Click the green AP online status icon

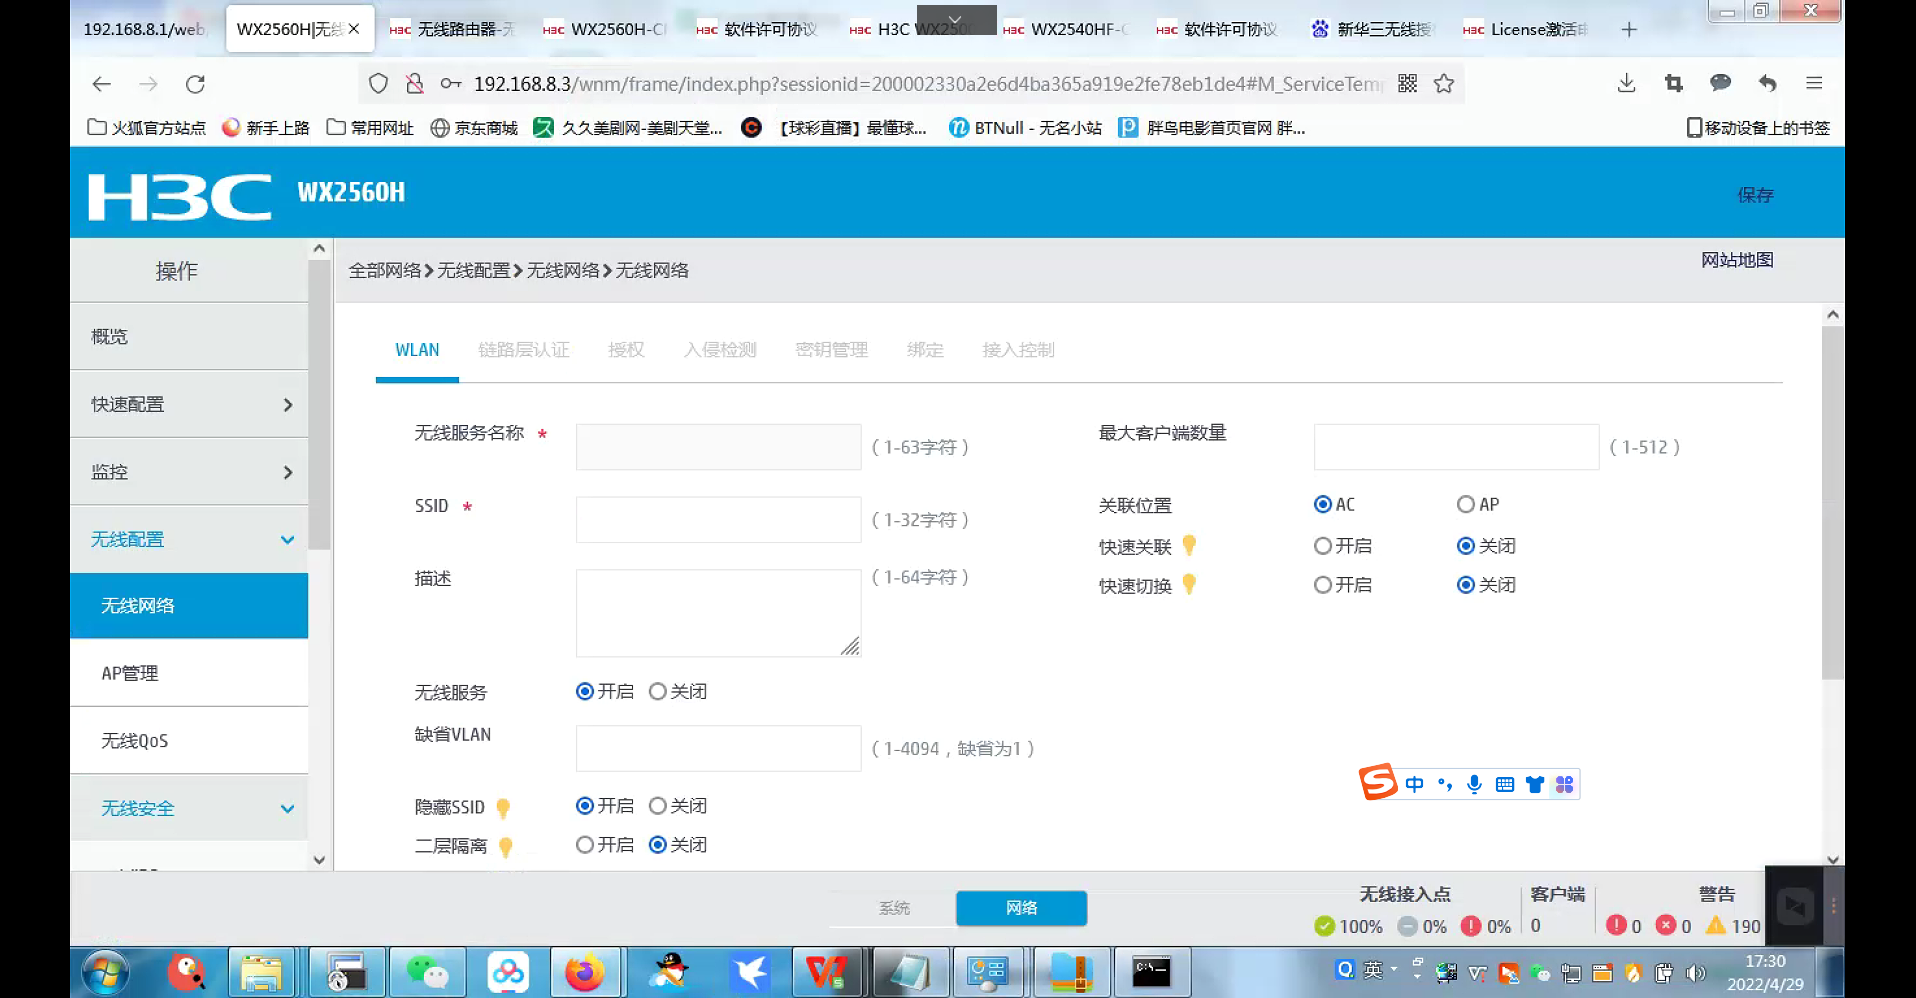pos(1325,926)
